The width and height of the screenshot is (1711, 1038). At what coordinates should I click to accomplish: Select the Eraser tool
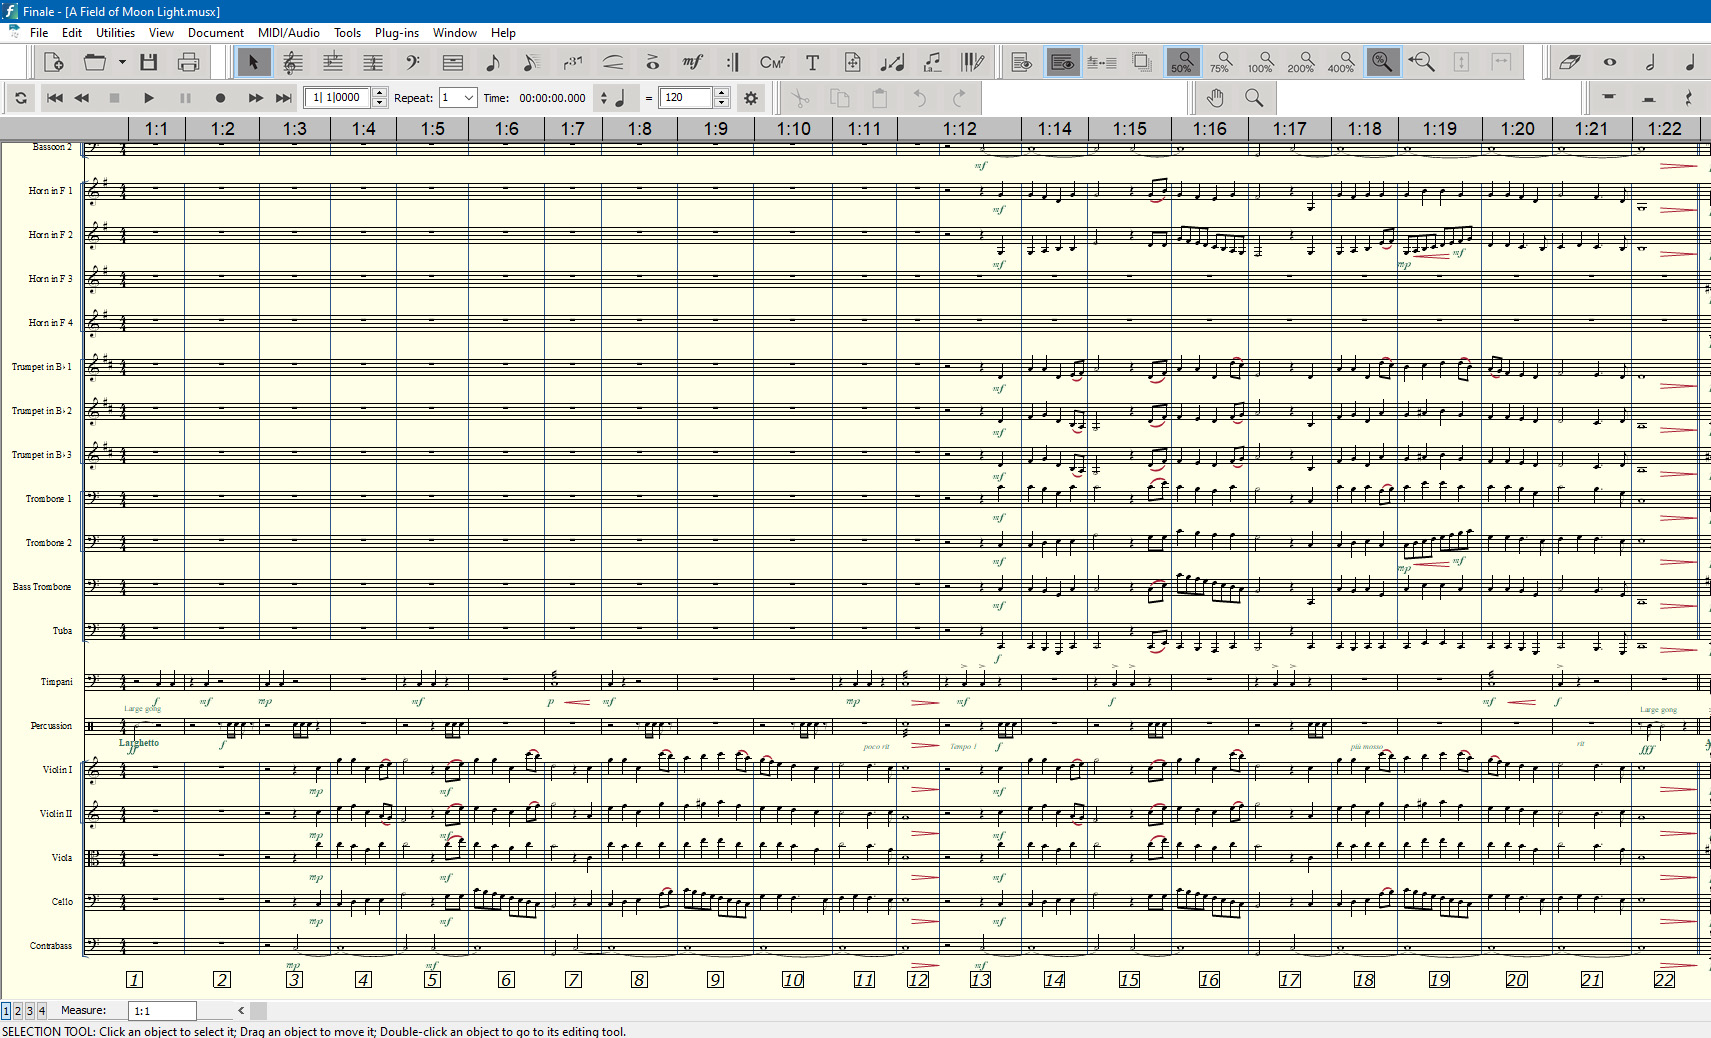coord(1569,63)
